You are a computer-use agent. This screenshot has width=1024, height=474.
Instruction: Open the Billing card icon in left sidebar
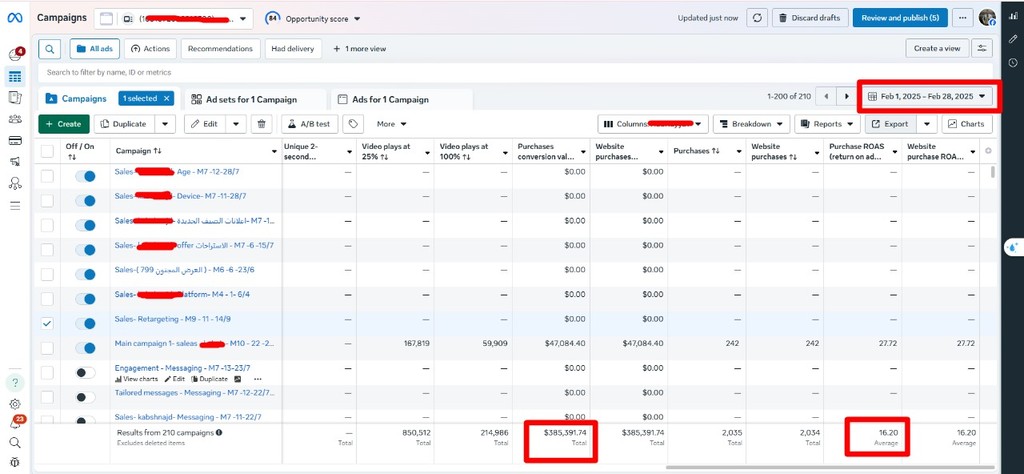(x=15, y=140)
